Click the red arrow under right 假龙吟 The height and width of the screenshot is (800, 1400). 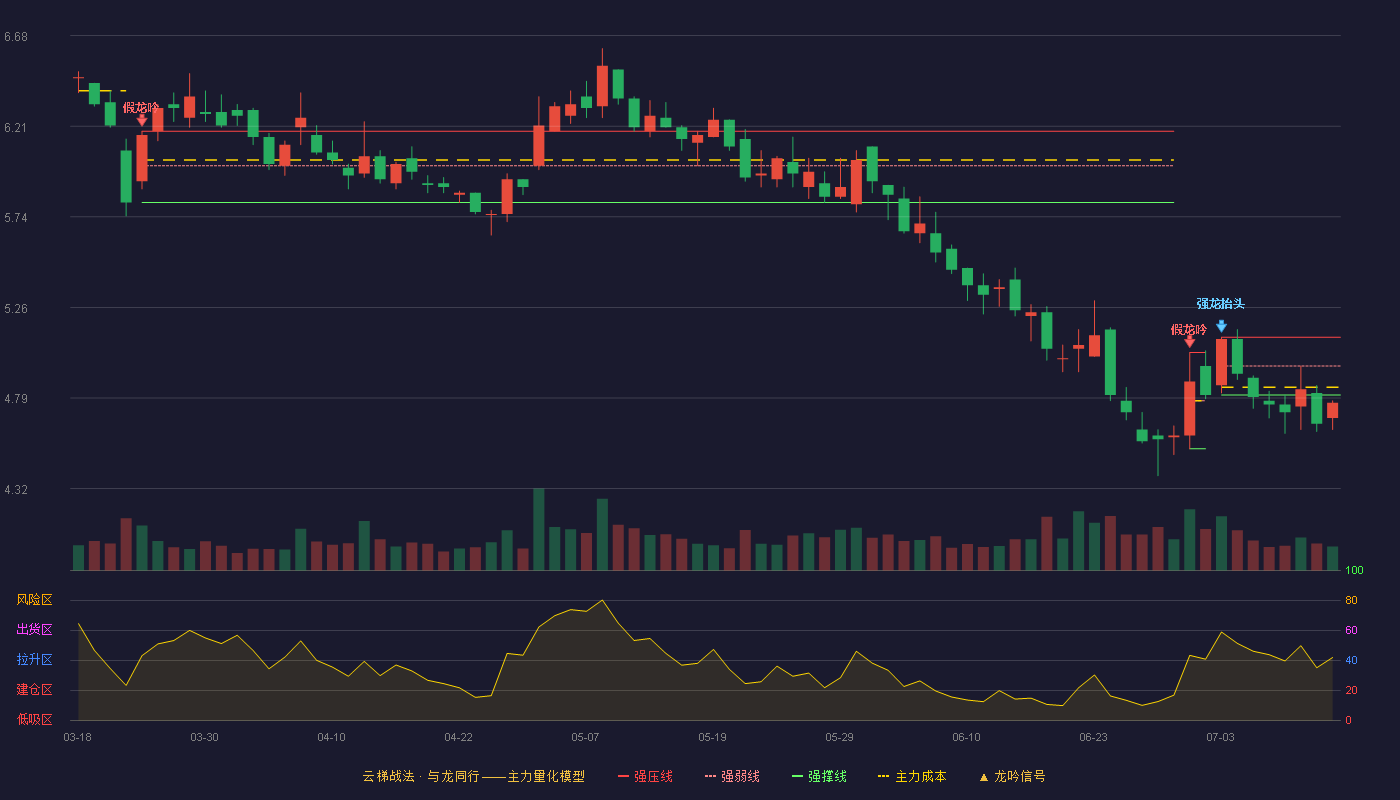point(1189,342)
